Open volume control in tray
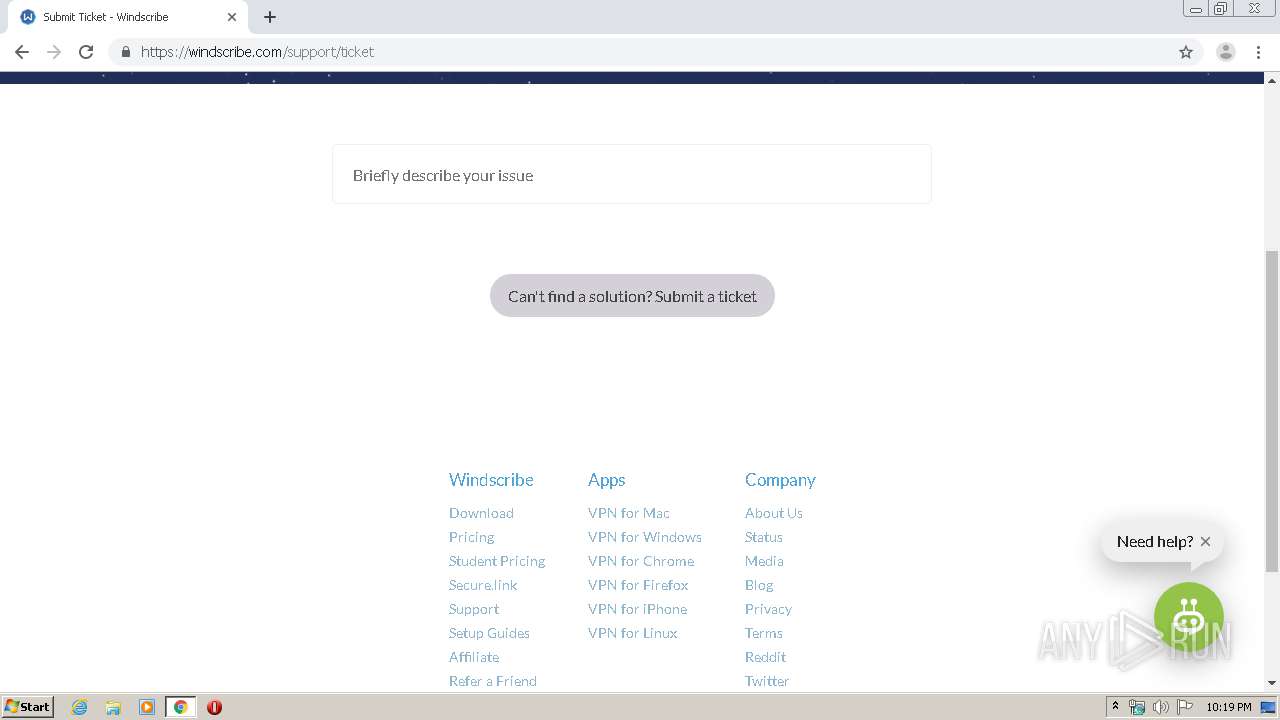Viewport: 1280px width, 720px height. point(1161,707)
